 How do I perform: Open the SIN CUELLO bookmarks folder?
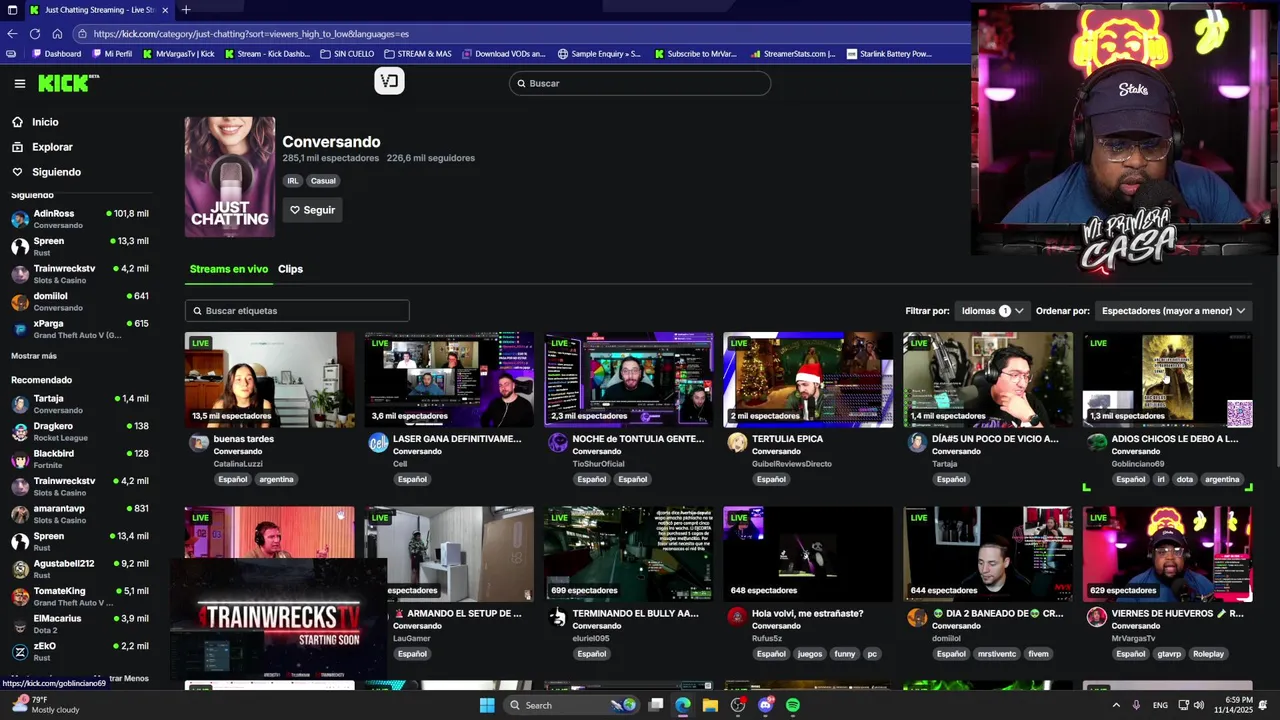click(347, 54)
